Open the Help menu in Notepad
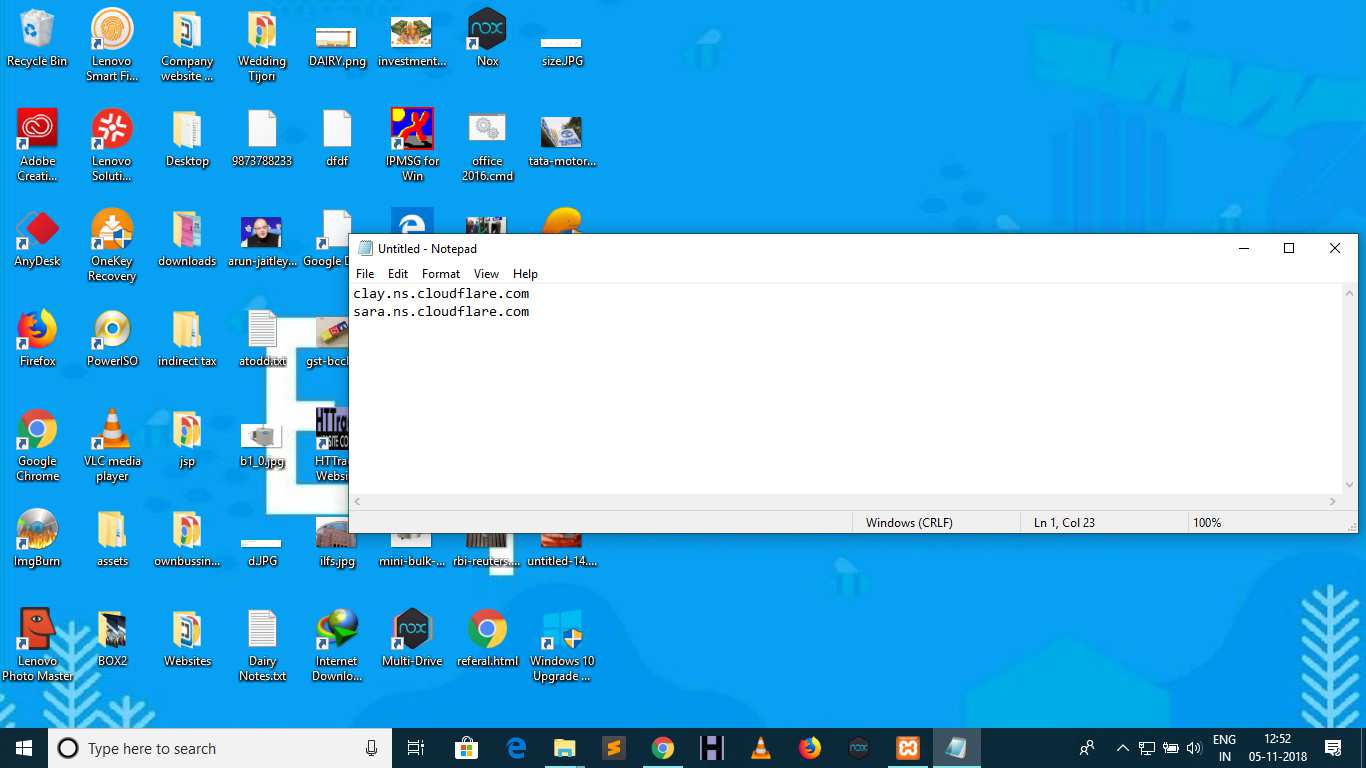 525,274
